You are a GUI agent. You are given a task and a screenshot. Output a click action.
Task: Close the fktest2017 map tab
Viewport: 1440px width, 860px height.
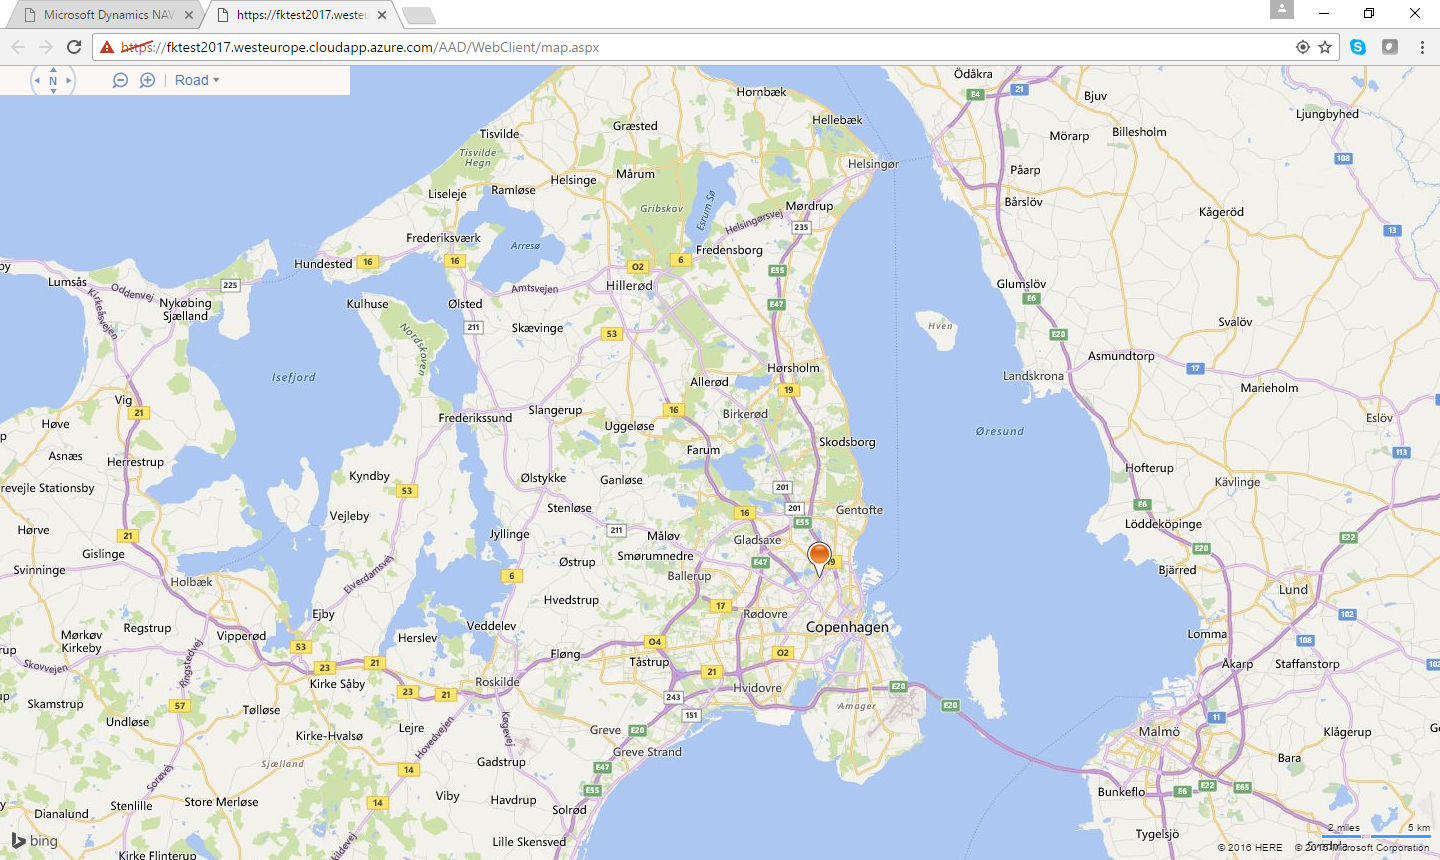[382, 15]
